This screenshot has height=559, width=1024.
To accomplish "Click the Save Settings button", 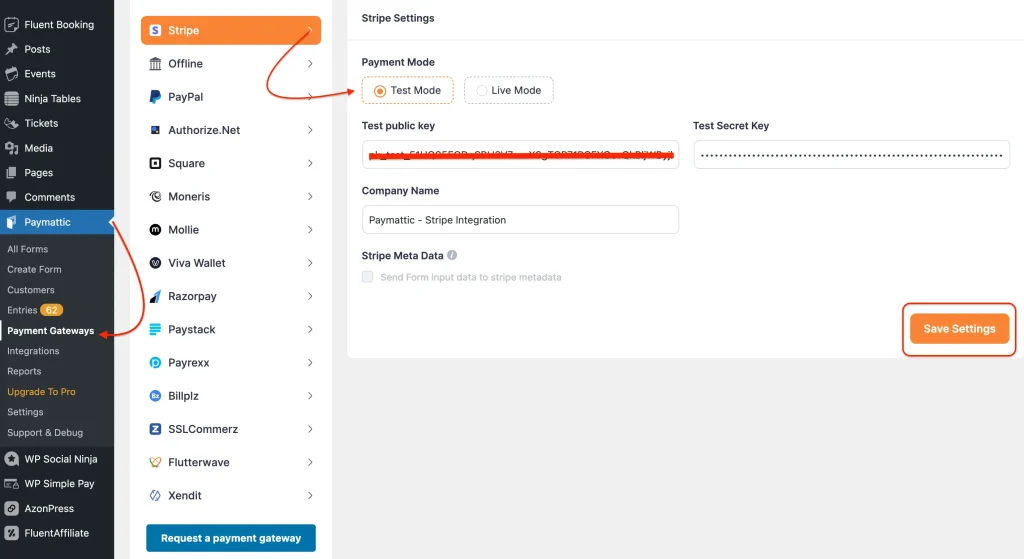I will coord(959,329).
